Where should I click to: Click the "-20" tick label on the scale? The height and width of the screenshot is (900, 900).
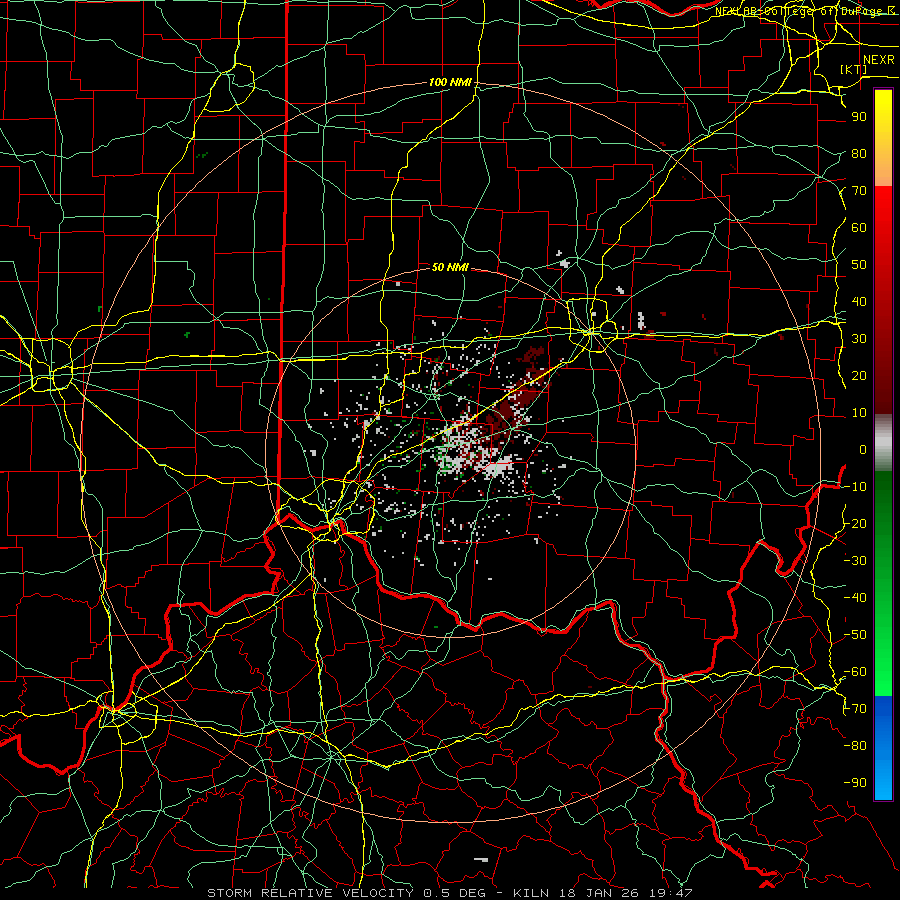(855, 524)
